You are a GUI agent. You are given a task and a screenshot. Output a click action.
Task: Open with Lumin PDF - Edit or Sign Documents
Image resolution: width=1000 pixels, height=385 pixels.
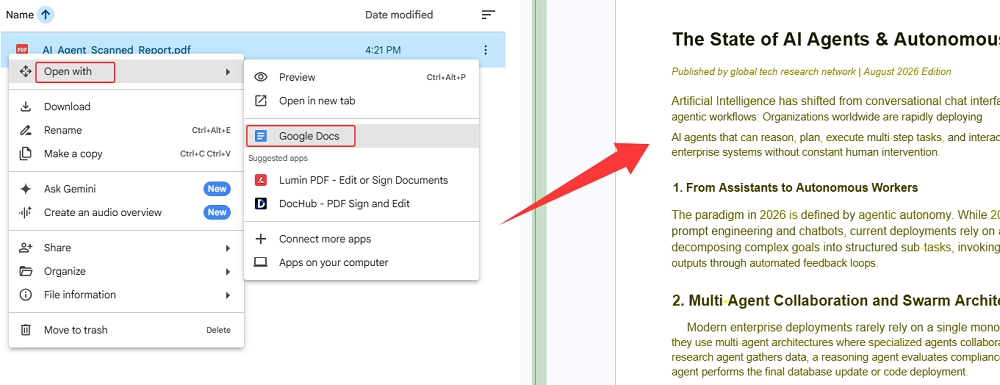(362, 180)
